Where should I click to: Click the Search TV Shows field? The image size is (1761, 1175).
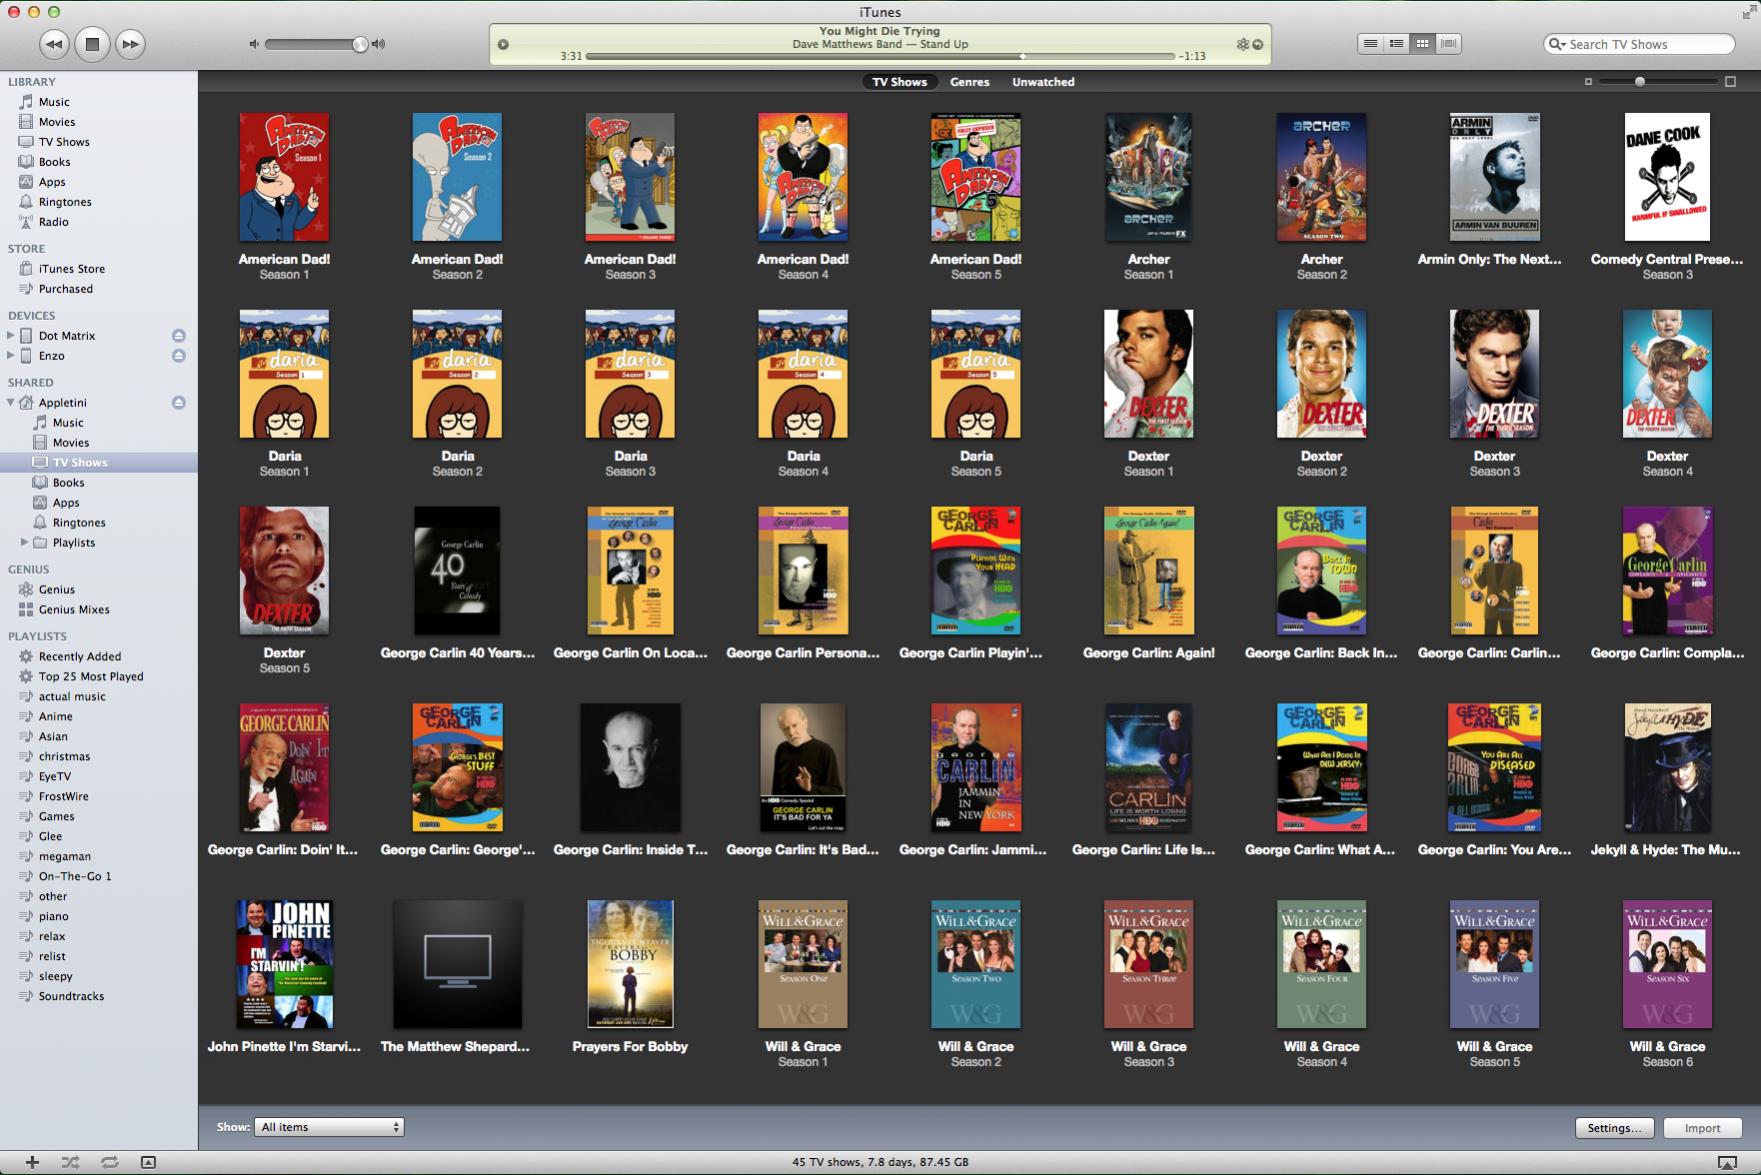pyautogui.click(x=1640, y=44)
